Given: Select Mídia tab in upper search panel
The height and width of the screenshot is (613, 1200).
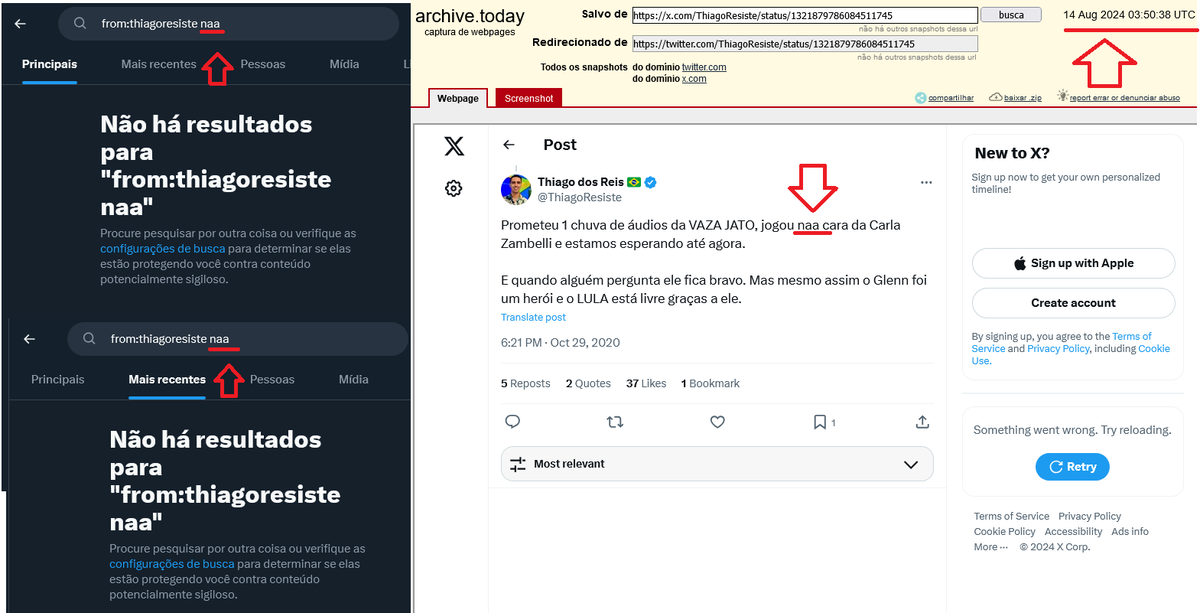Looking at the screenshot, I should tap(344, 64).
